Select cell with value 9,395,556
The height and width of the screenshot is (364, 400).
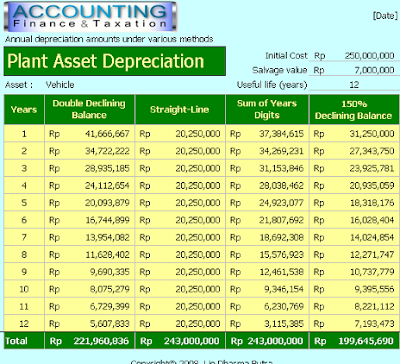354,289
